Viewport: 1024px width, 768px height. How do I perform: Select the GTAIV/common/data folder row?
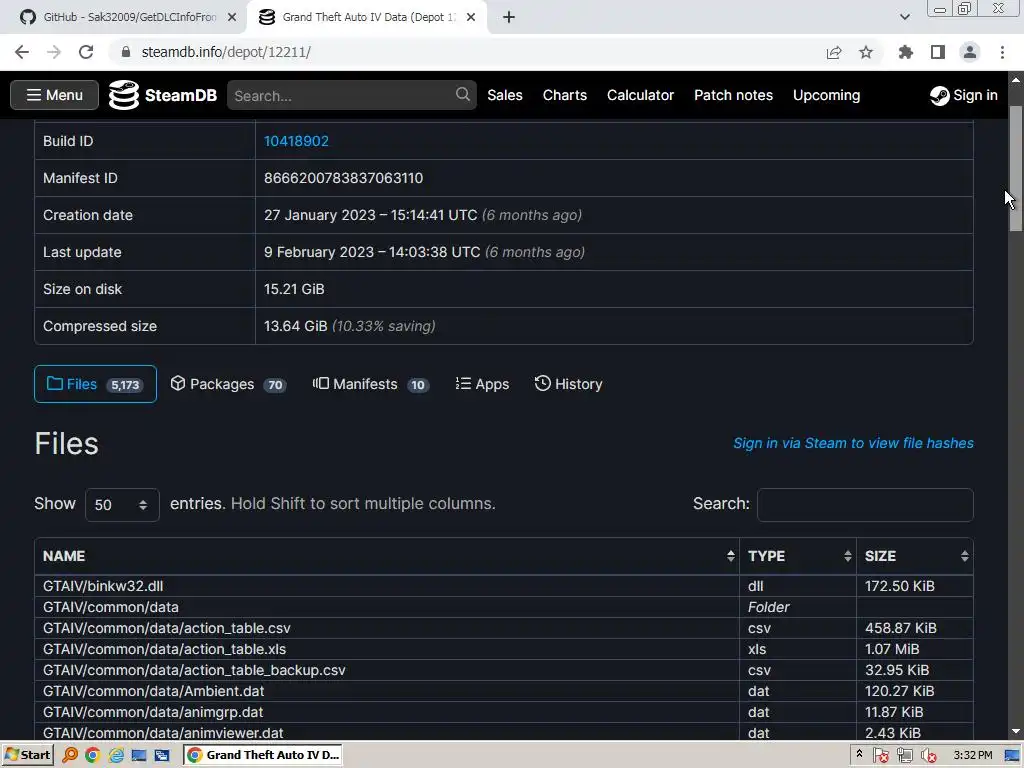pos(504,607)
